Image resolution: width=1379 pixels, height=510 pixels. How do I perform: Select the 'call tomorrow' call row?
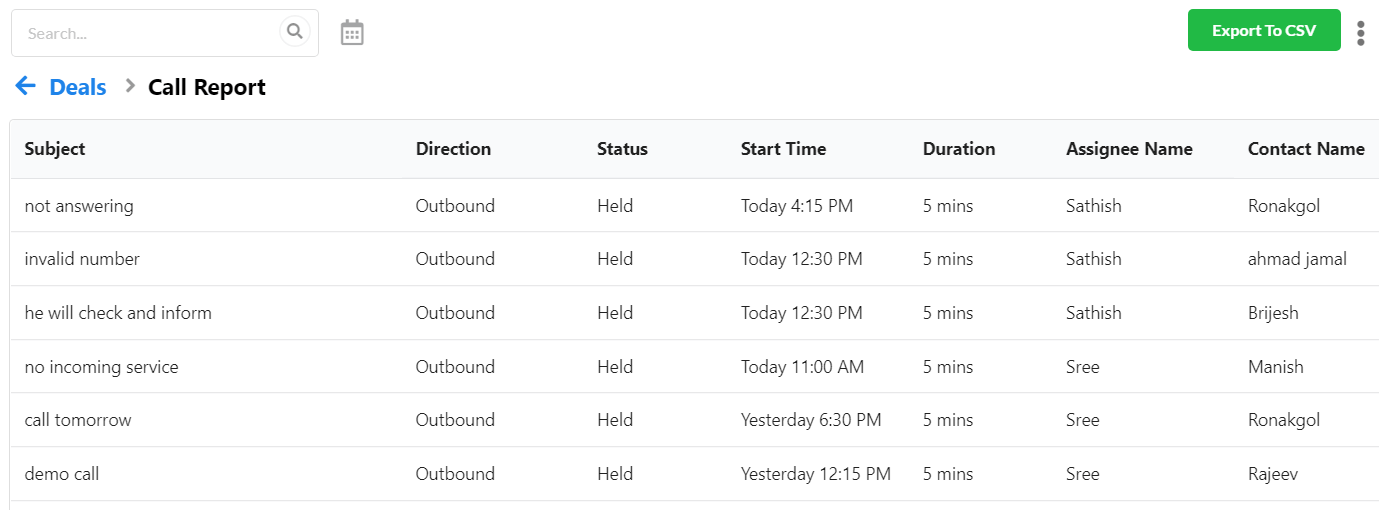[x=694, y=420]
